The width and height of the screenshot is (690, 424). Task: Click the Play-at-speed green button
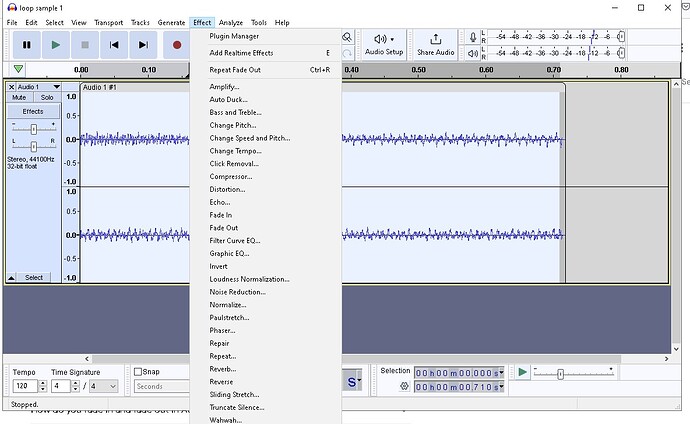point(522,372)
